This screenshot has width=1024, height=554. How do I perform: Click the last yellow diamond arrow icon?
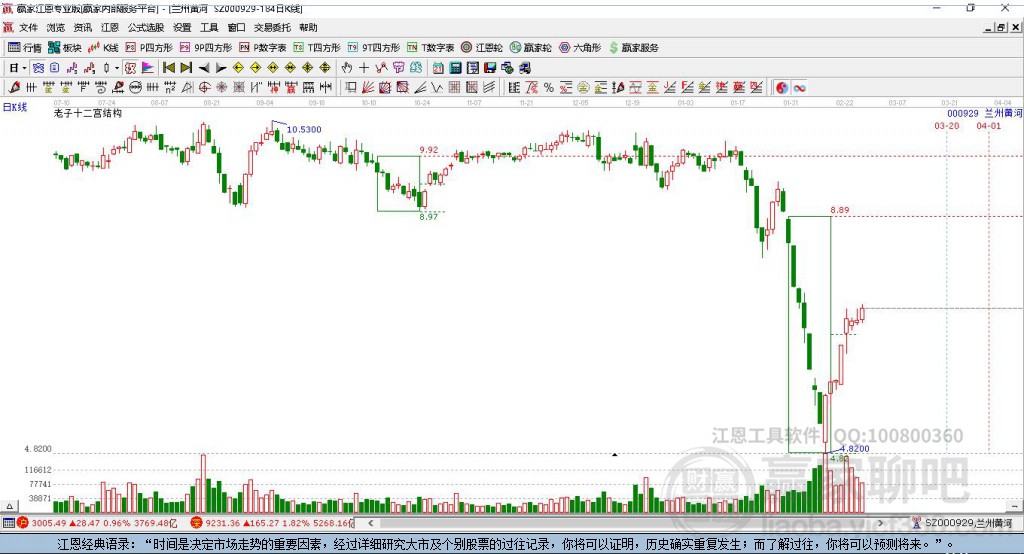[325, 68]
